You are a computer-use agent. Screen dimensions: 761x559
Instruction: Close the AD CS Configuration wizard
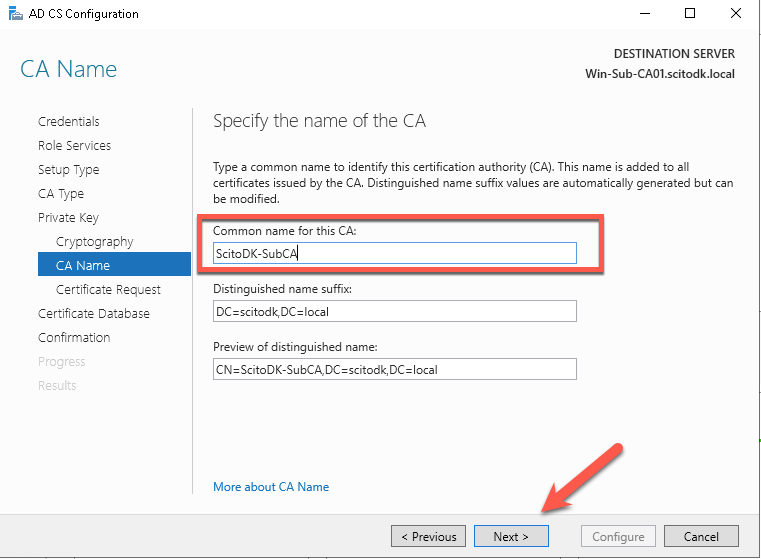pyautogui.click(x=736, y=14)
